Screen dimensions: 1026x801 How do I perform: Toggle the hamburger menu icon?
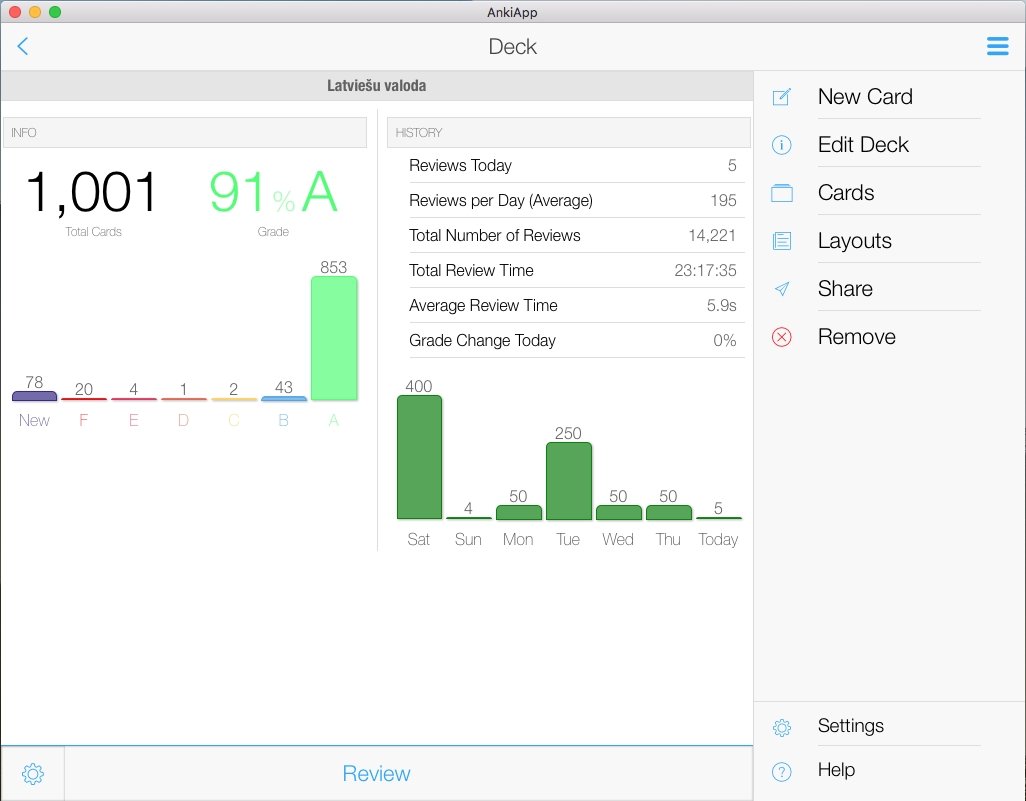point(997,46)
